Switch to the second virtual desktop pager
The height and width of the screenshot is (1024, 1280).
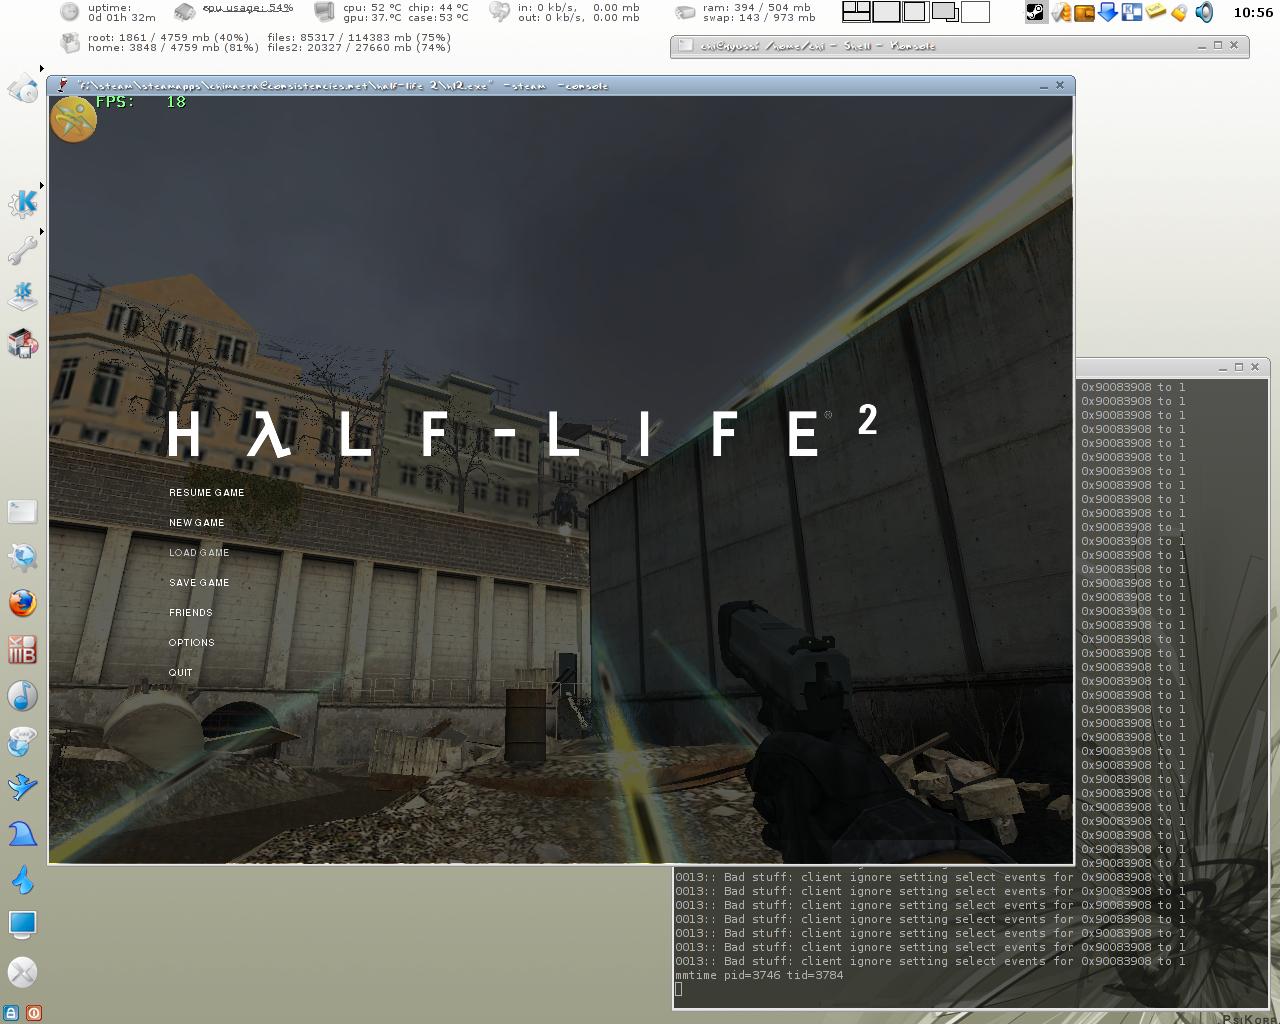click(886, 12)
